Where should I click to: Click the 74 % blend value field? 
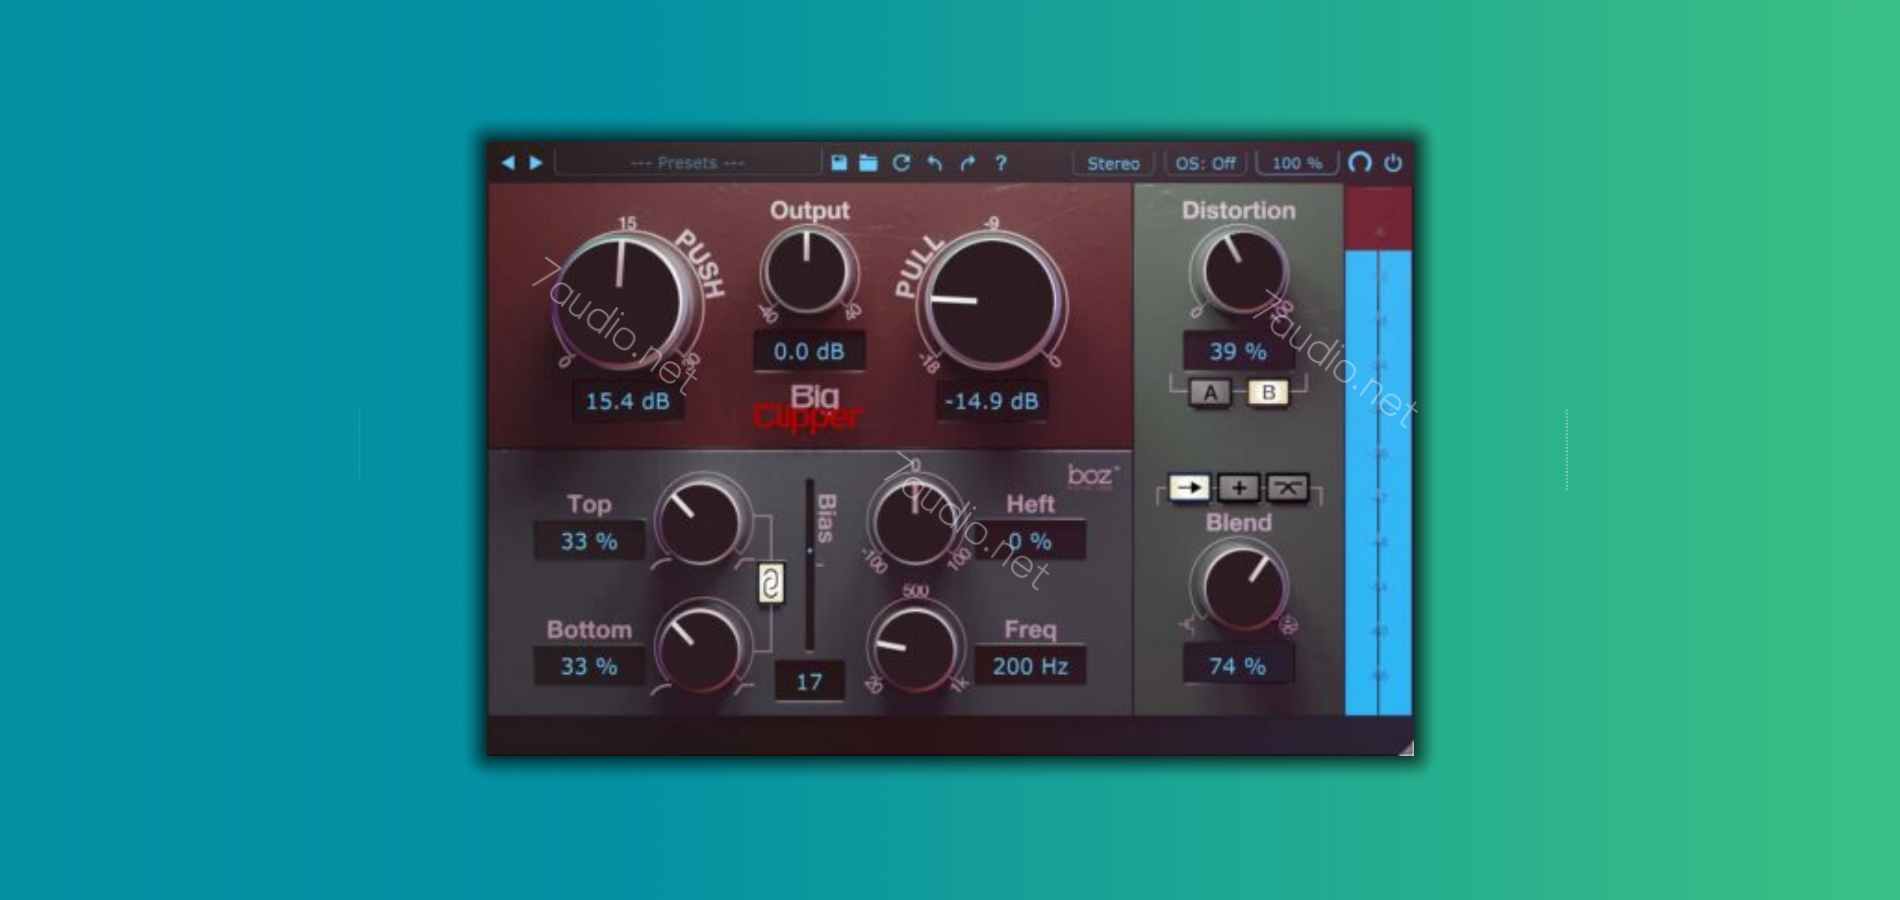pos(1238,666)
